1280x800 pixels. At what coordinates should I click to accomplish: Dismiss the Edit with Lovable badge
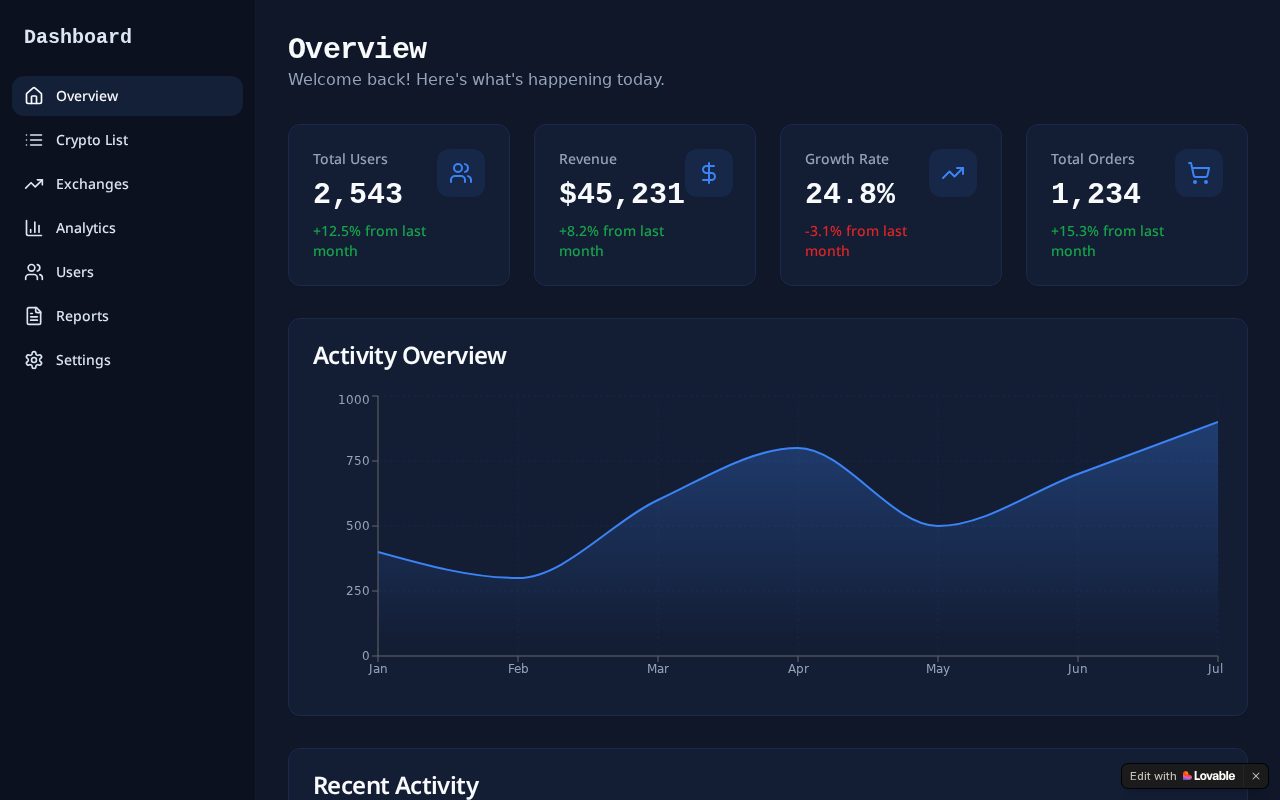pos(1256,776)
